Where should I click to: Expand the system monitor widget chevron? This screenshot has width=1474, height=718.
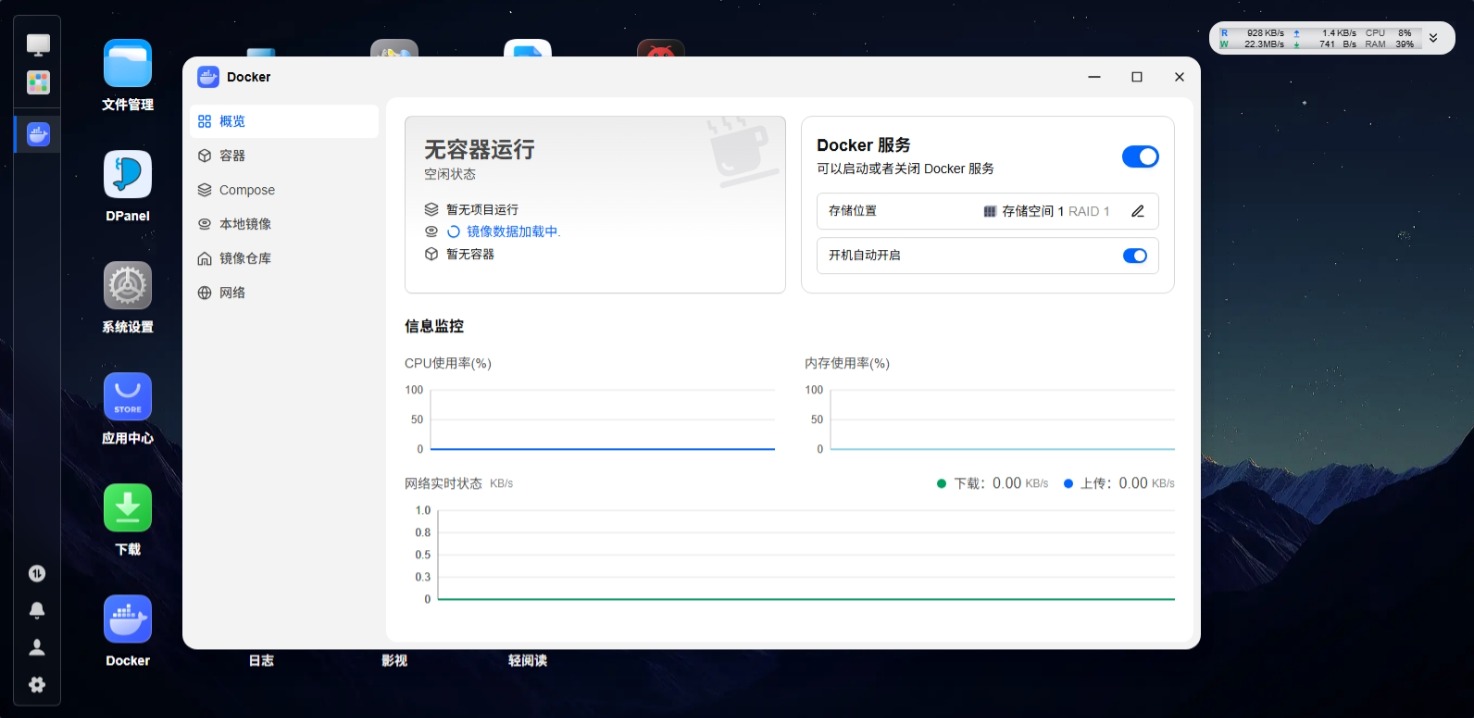pos(1433,38)
